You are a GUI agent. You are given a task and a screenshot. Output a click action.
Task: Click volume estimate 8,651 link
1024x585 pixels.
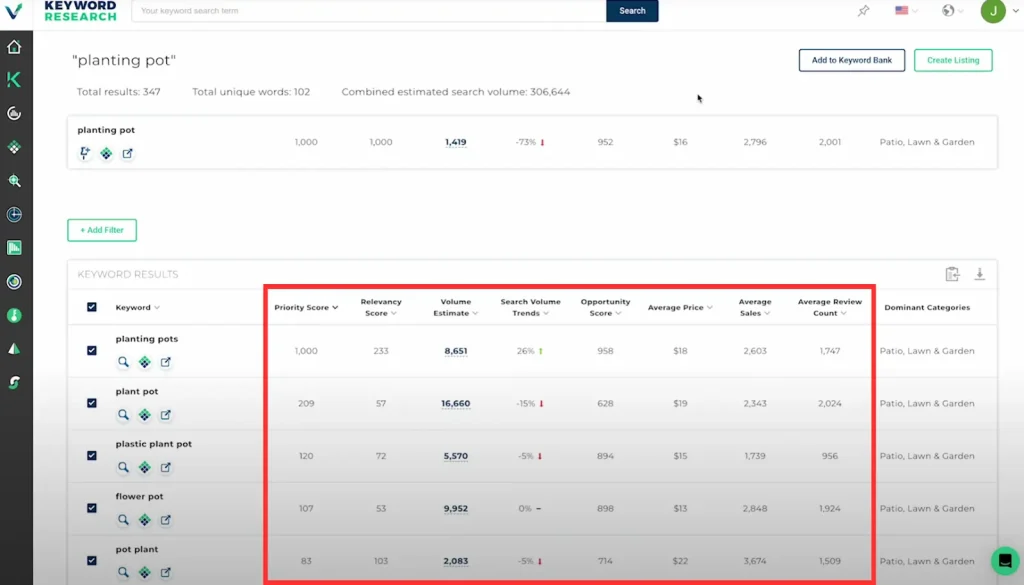pos(456,351)
